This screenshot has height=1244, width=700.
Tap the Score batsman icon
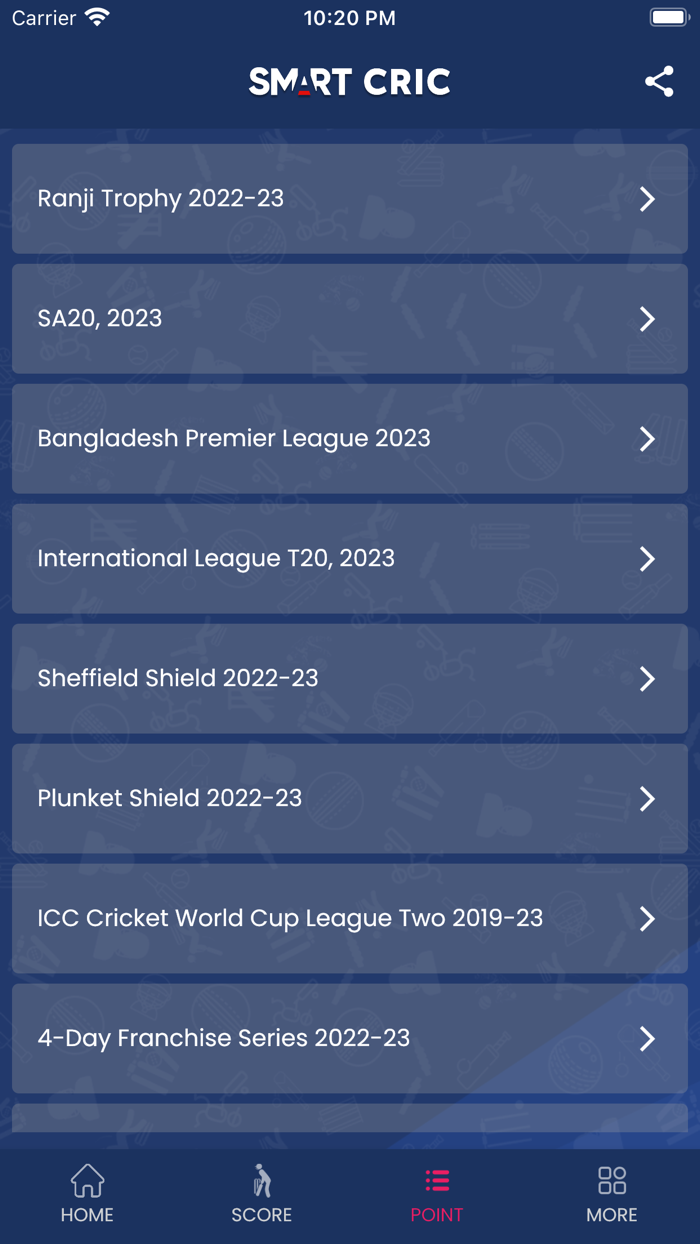click(x=262, y=1181)
